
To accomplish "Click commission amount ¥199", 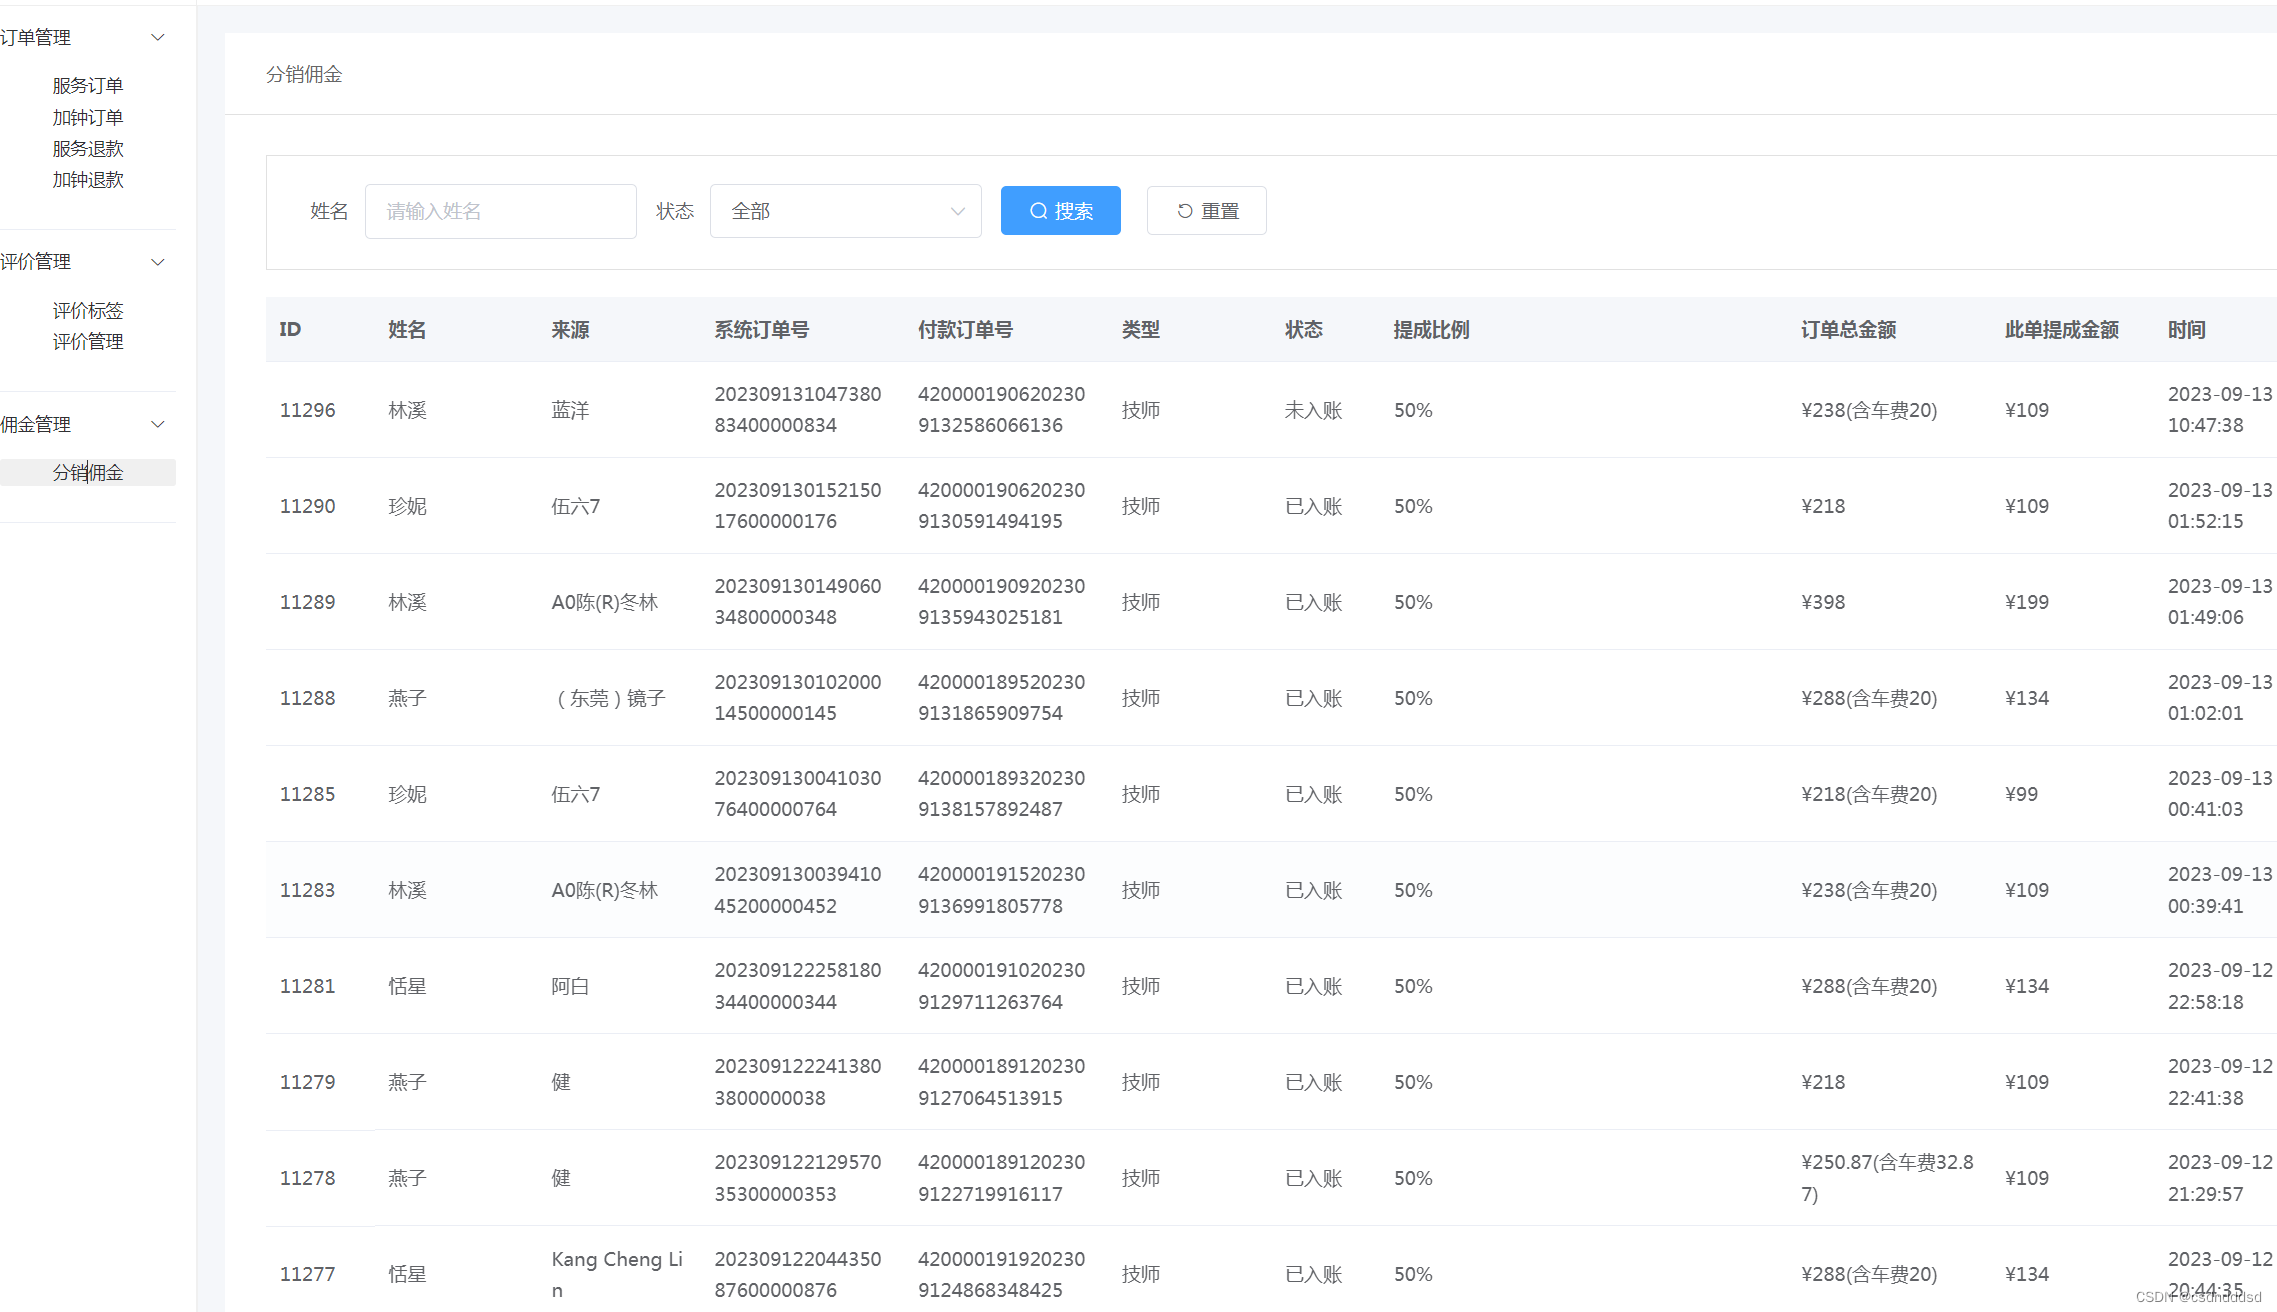I will [2027, 602].
